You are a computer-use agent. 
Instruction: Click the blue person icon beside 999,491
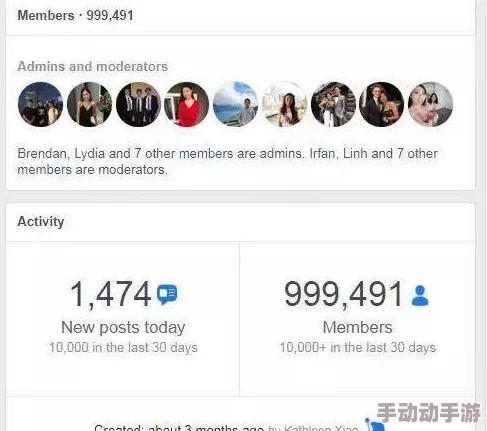tap(420, 296)
